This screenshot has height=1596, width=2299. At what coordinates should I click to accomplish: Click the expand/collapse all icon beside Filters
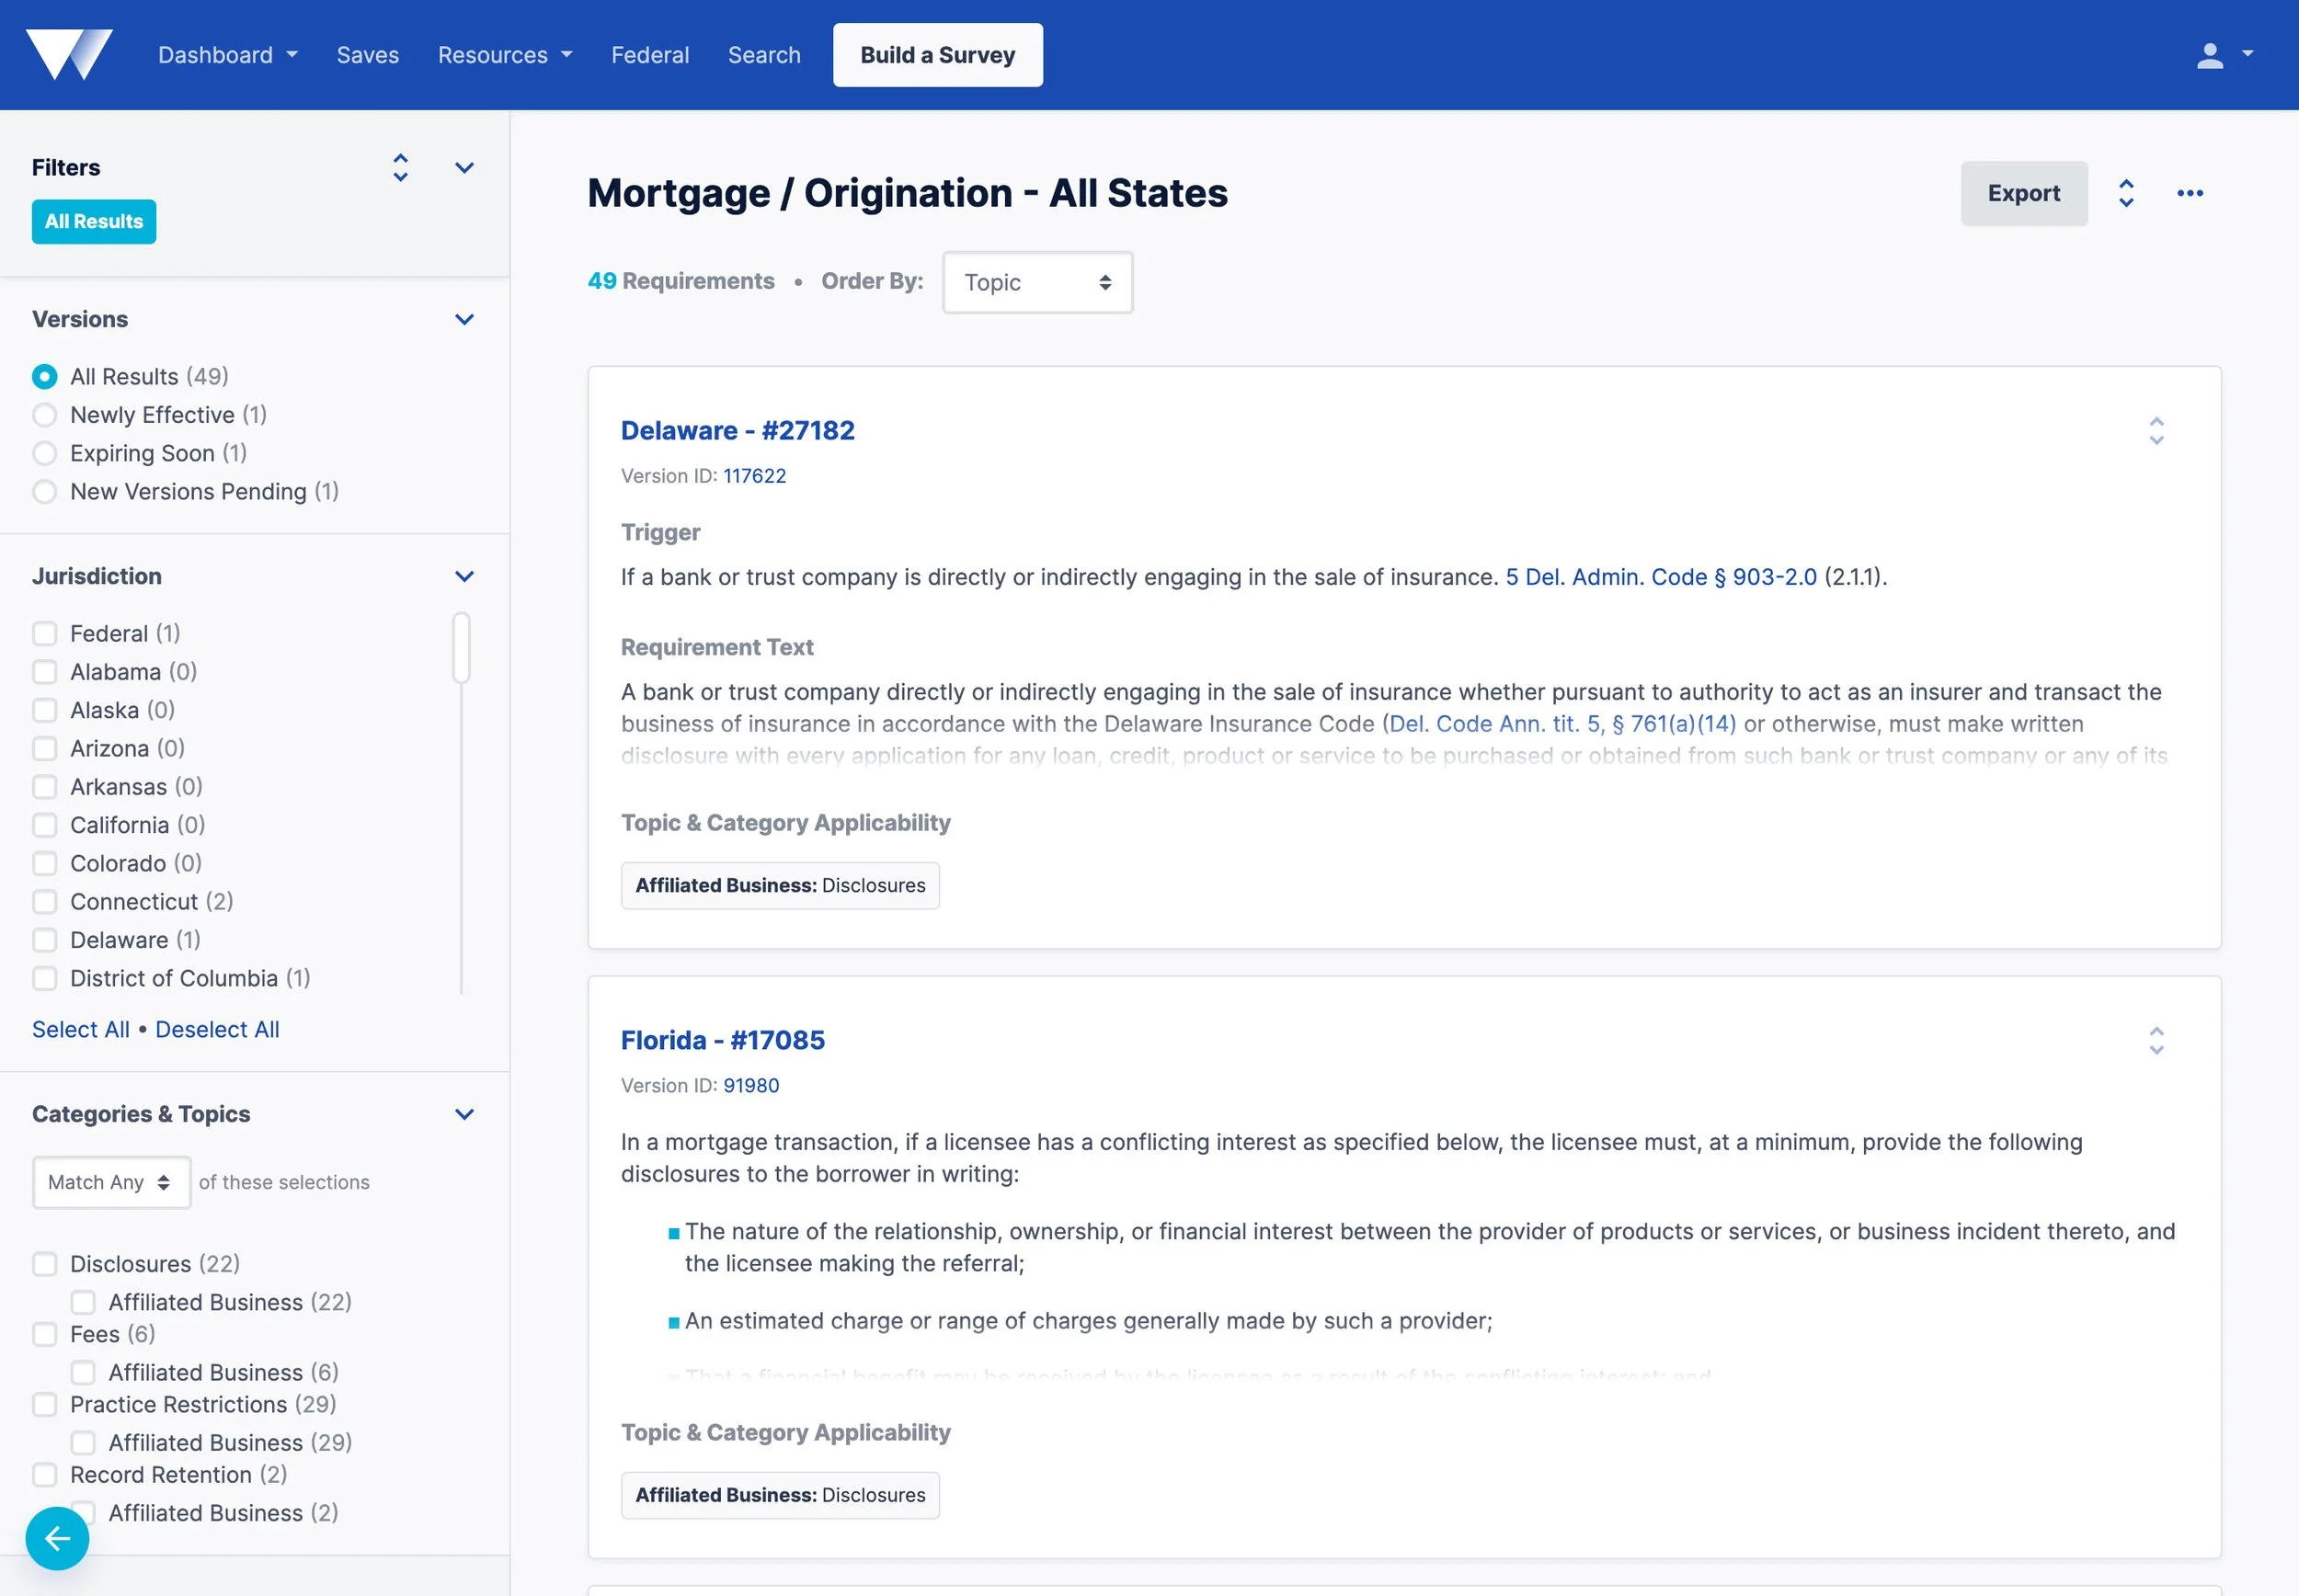tap(399, 168)
